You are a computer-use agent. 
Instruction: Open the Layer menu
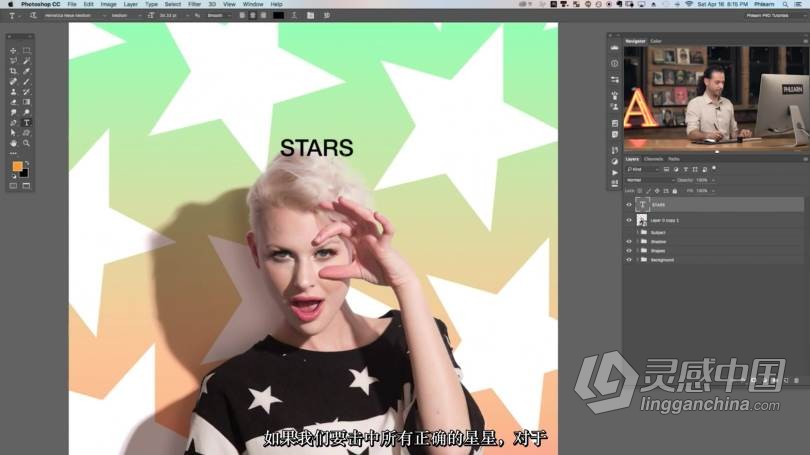pos(130,4)
